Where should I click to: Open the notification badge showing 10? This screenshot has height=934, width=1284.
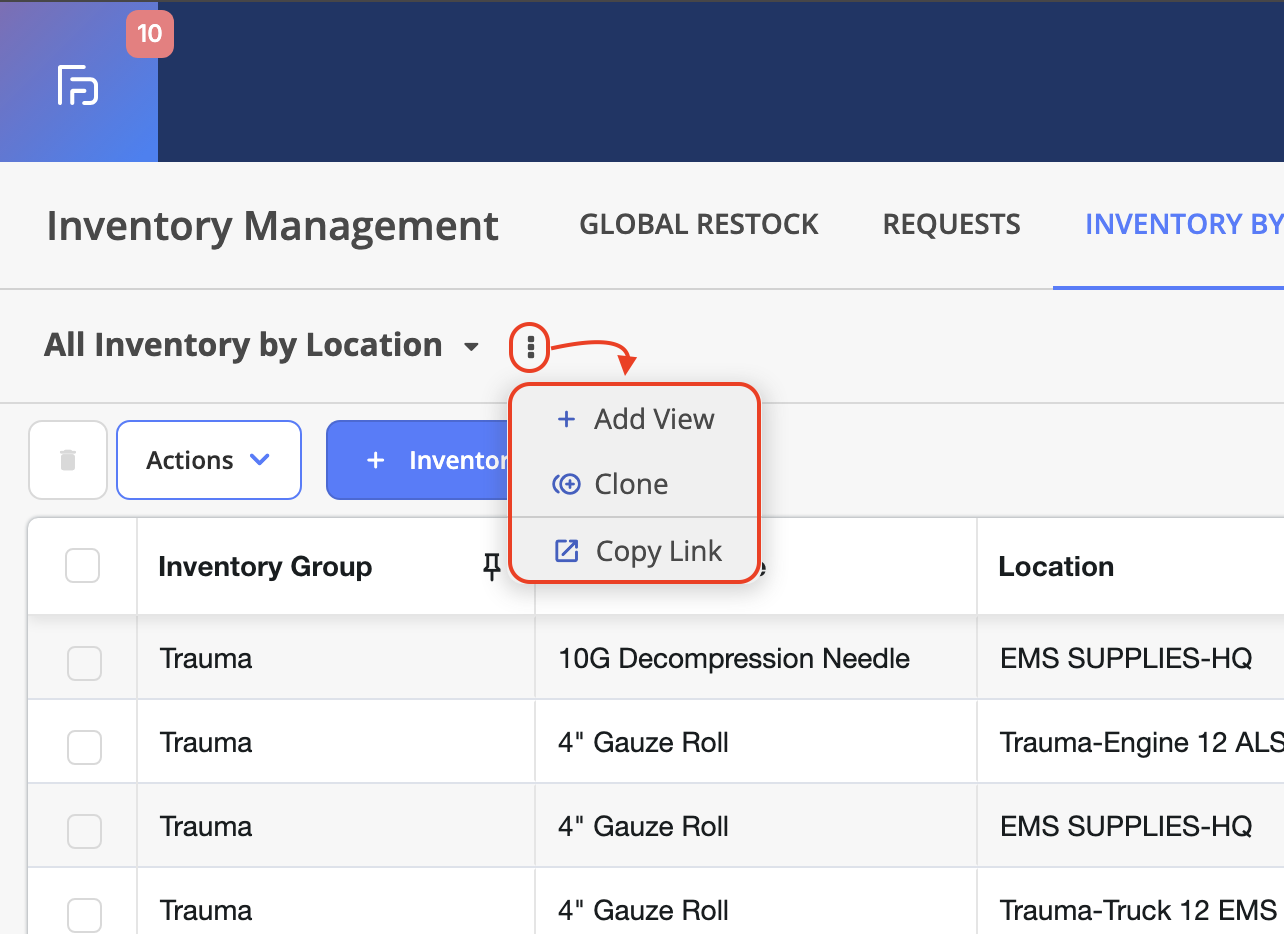click(149, 34)
